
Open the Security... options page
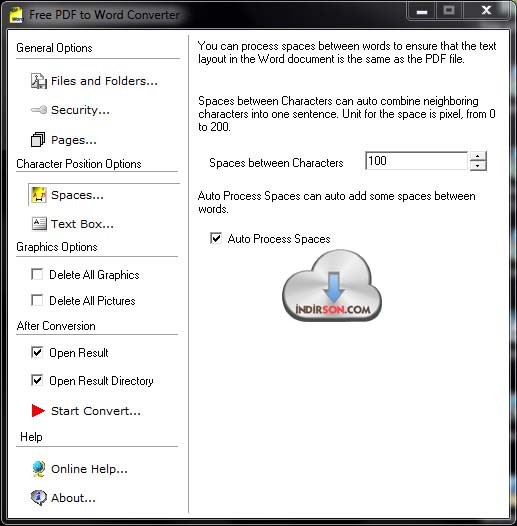pos(80,110)
